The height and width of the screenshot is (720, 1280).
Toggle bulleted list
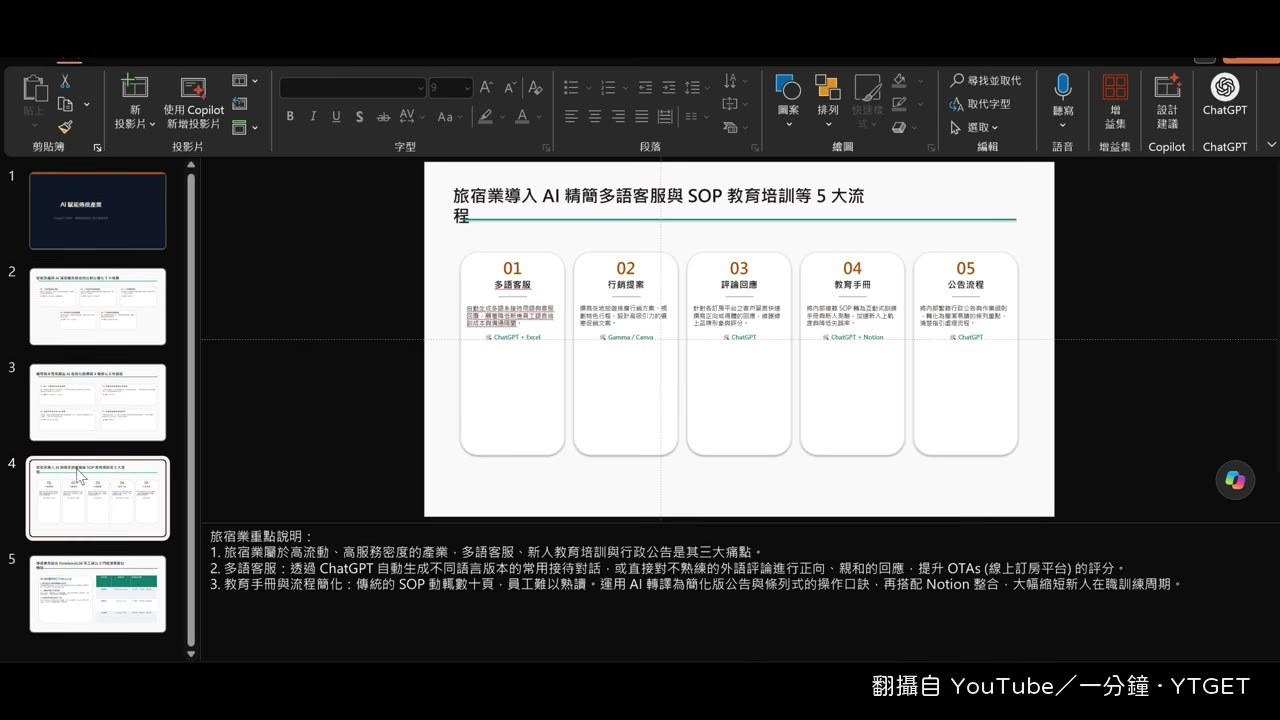pos(571,88)
